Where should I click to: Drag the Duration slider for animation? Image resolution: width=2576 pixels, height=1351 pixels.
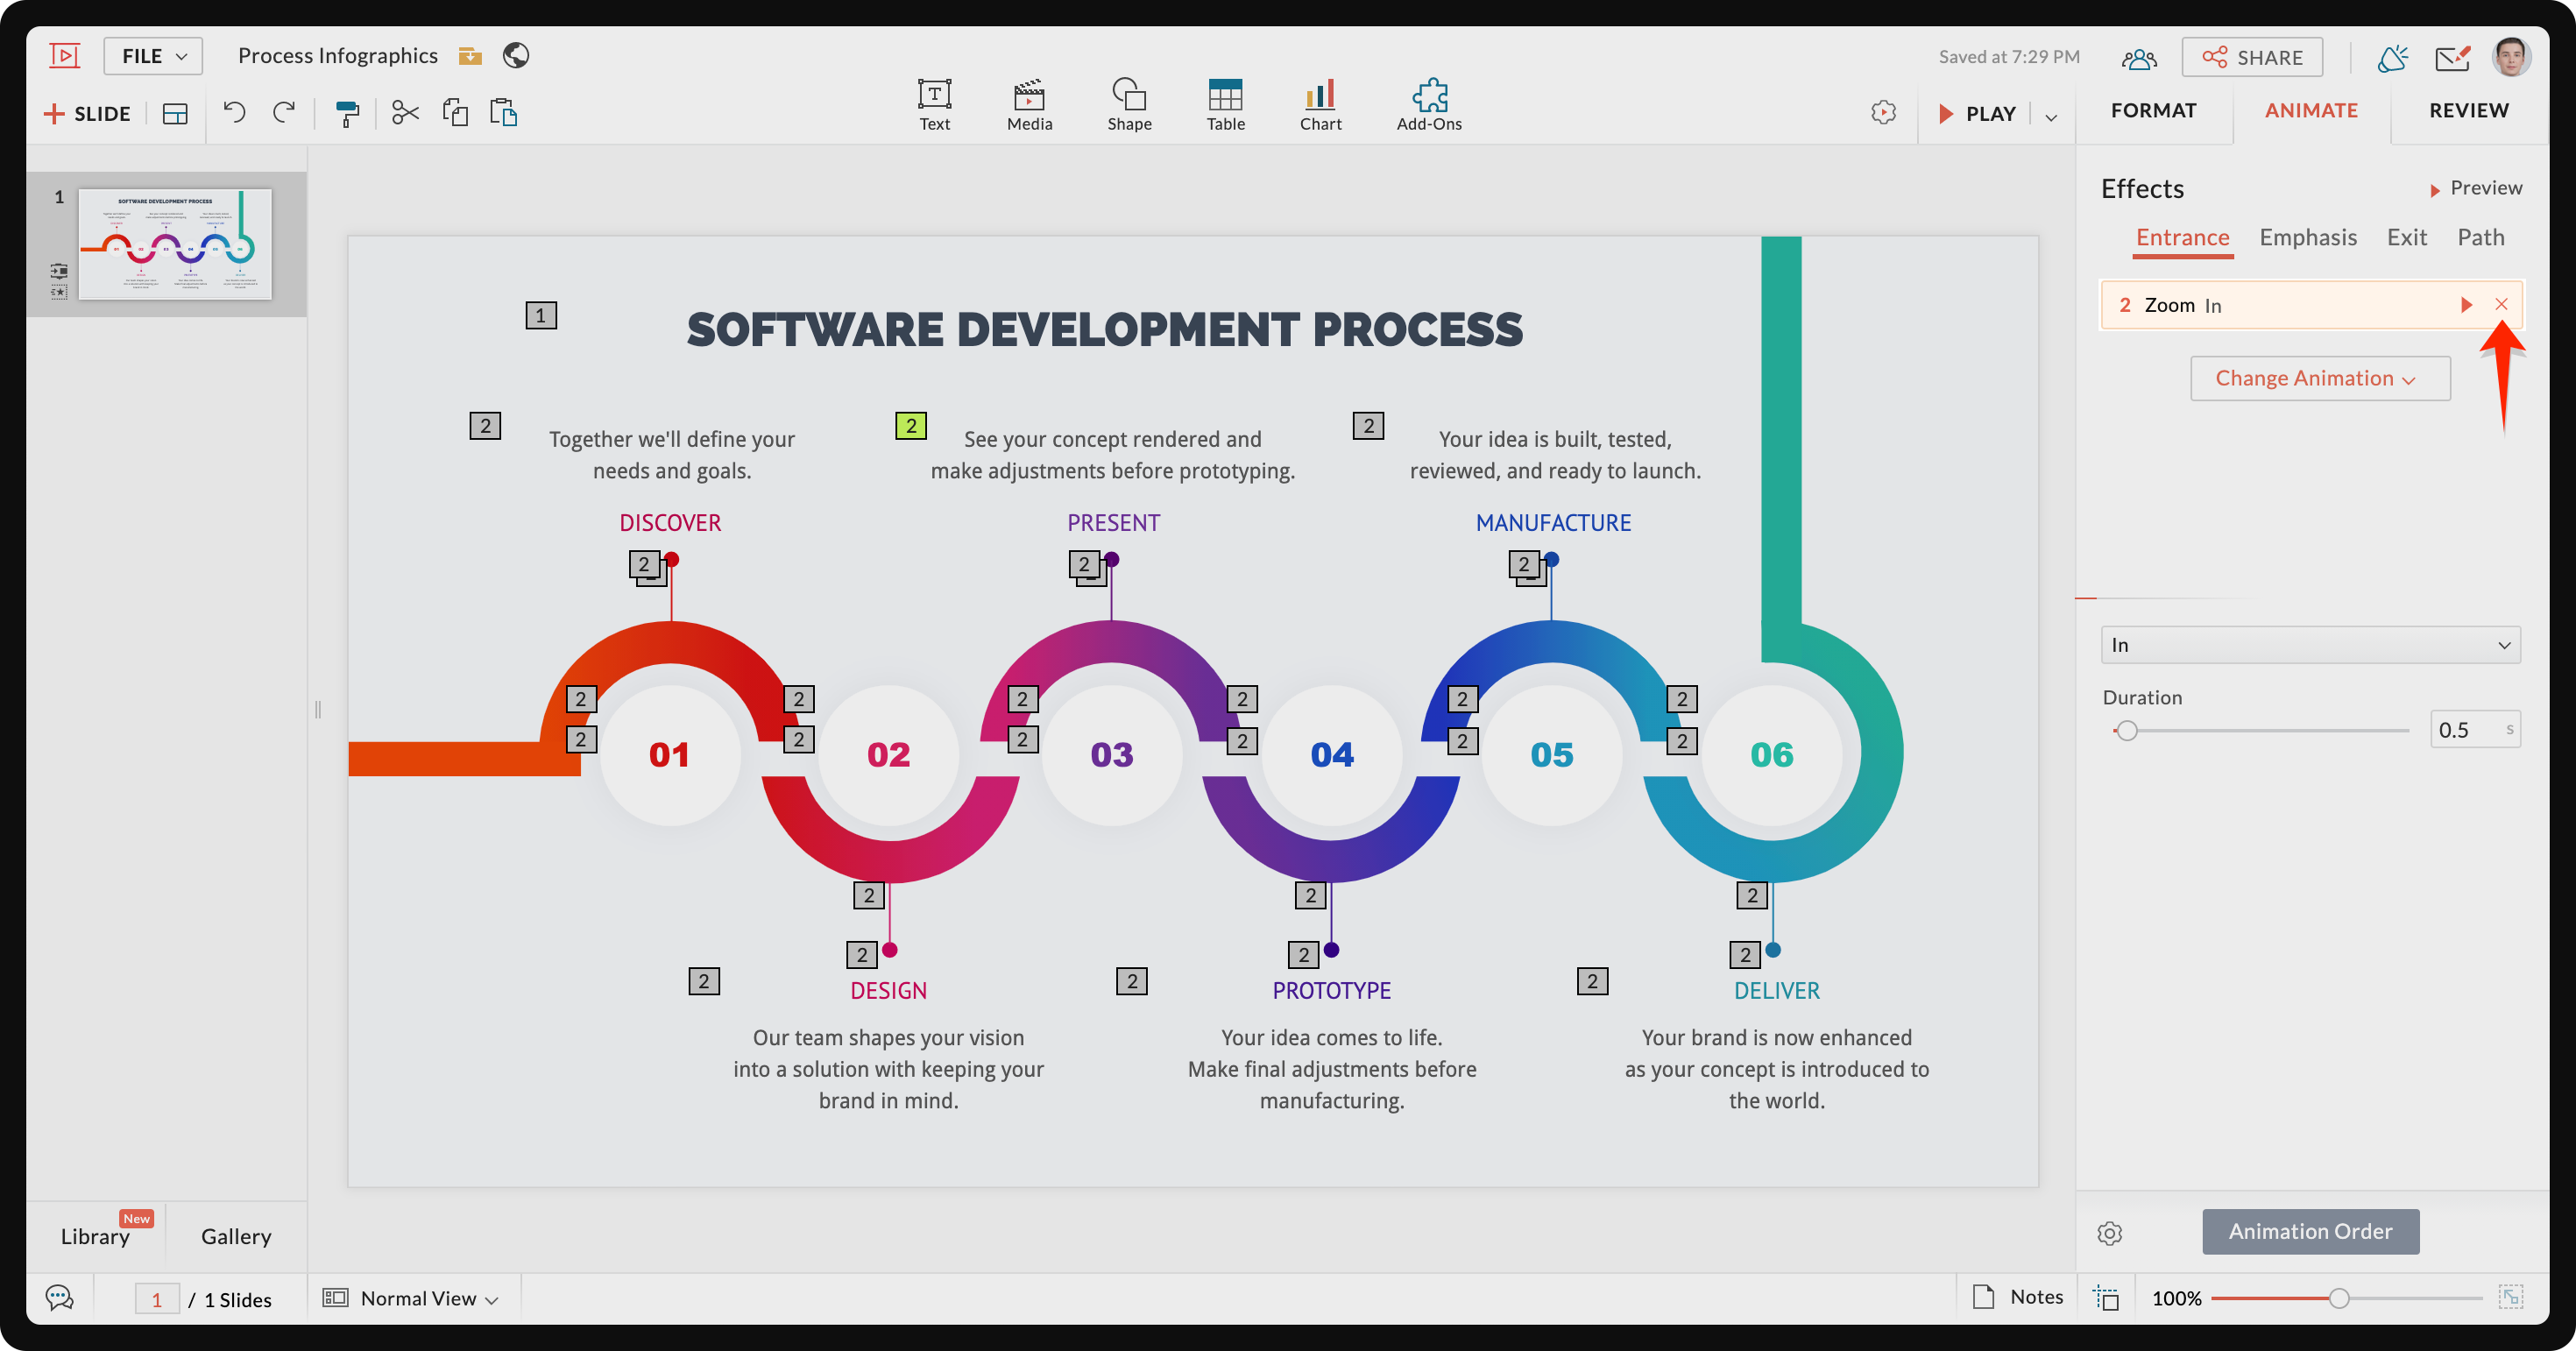click(x=2127, y=727)
